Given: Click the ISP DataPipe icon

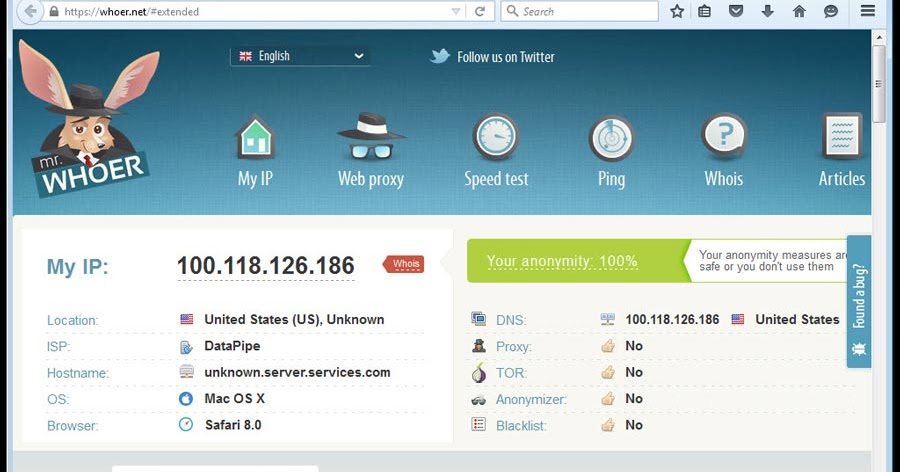Looking at the screenshot, I should [187, 346].
